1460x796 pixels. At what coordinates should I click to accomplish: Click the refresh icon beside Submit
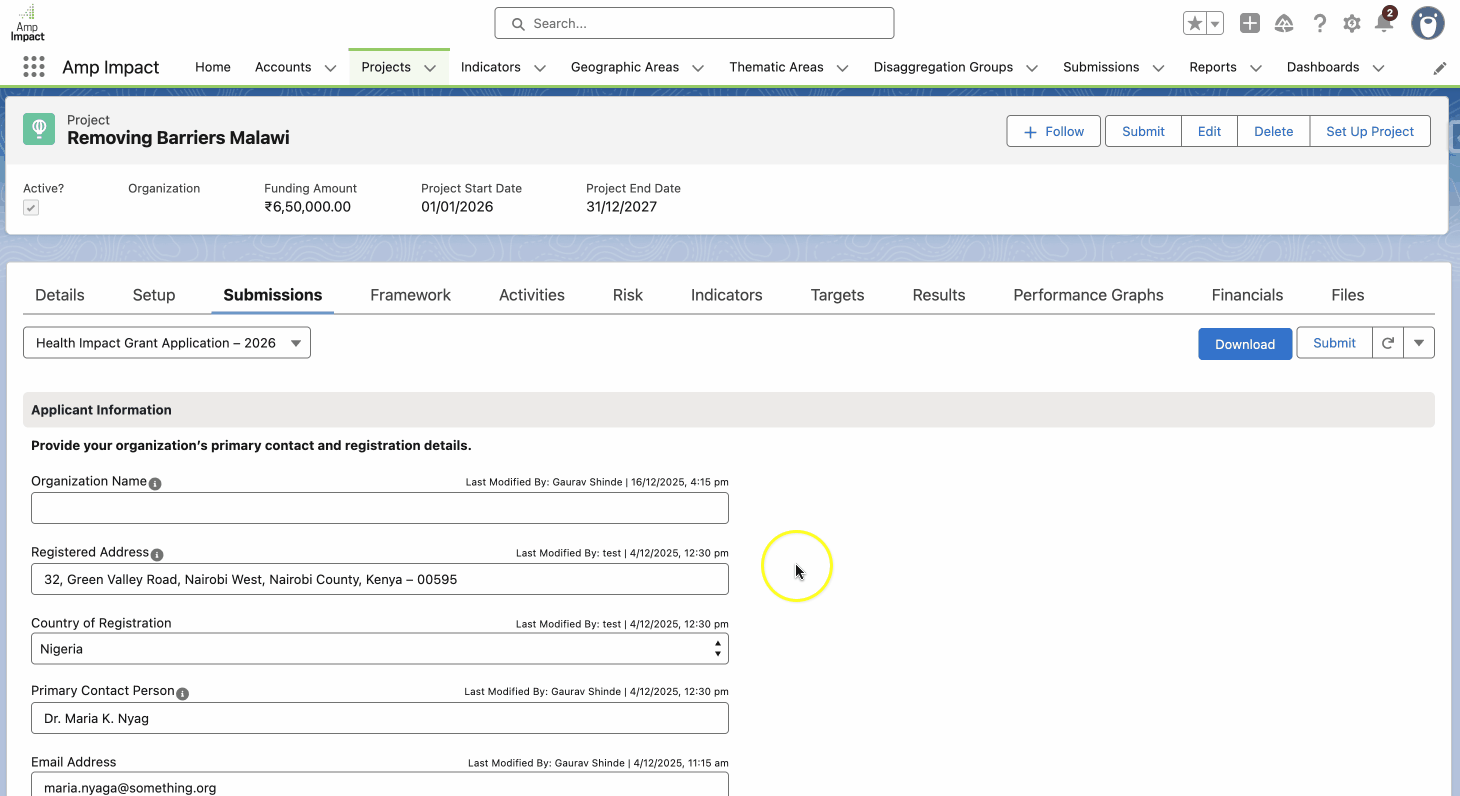point(1388,343)
